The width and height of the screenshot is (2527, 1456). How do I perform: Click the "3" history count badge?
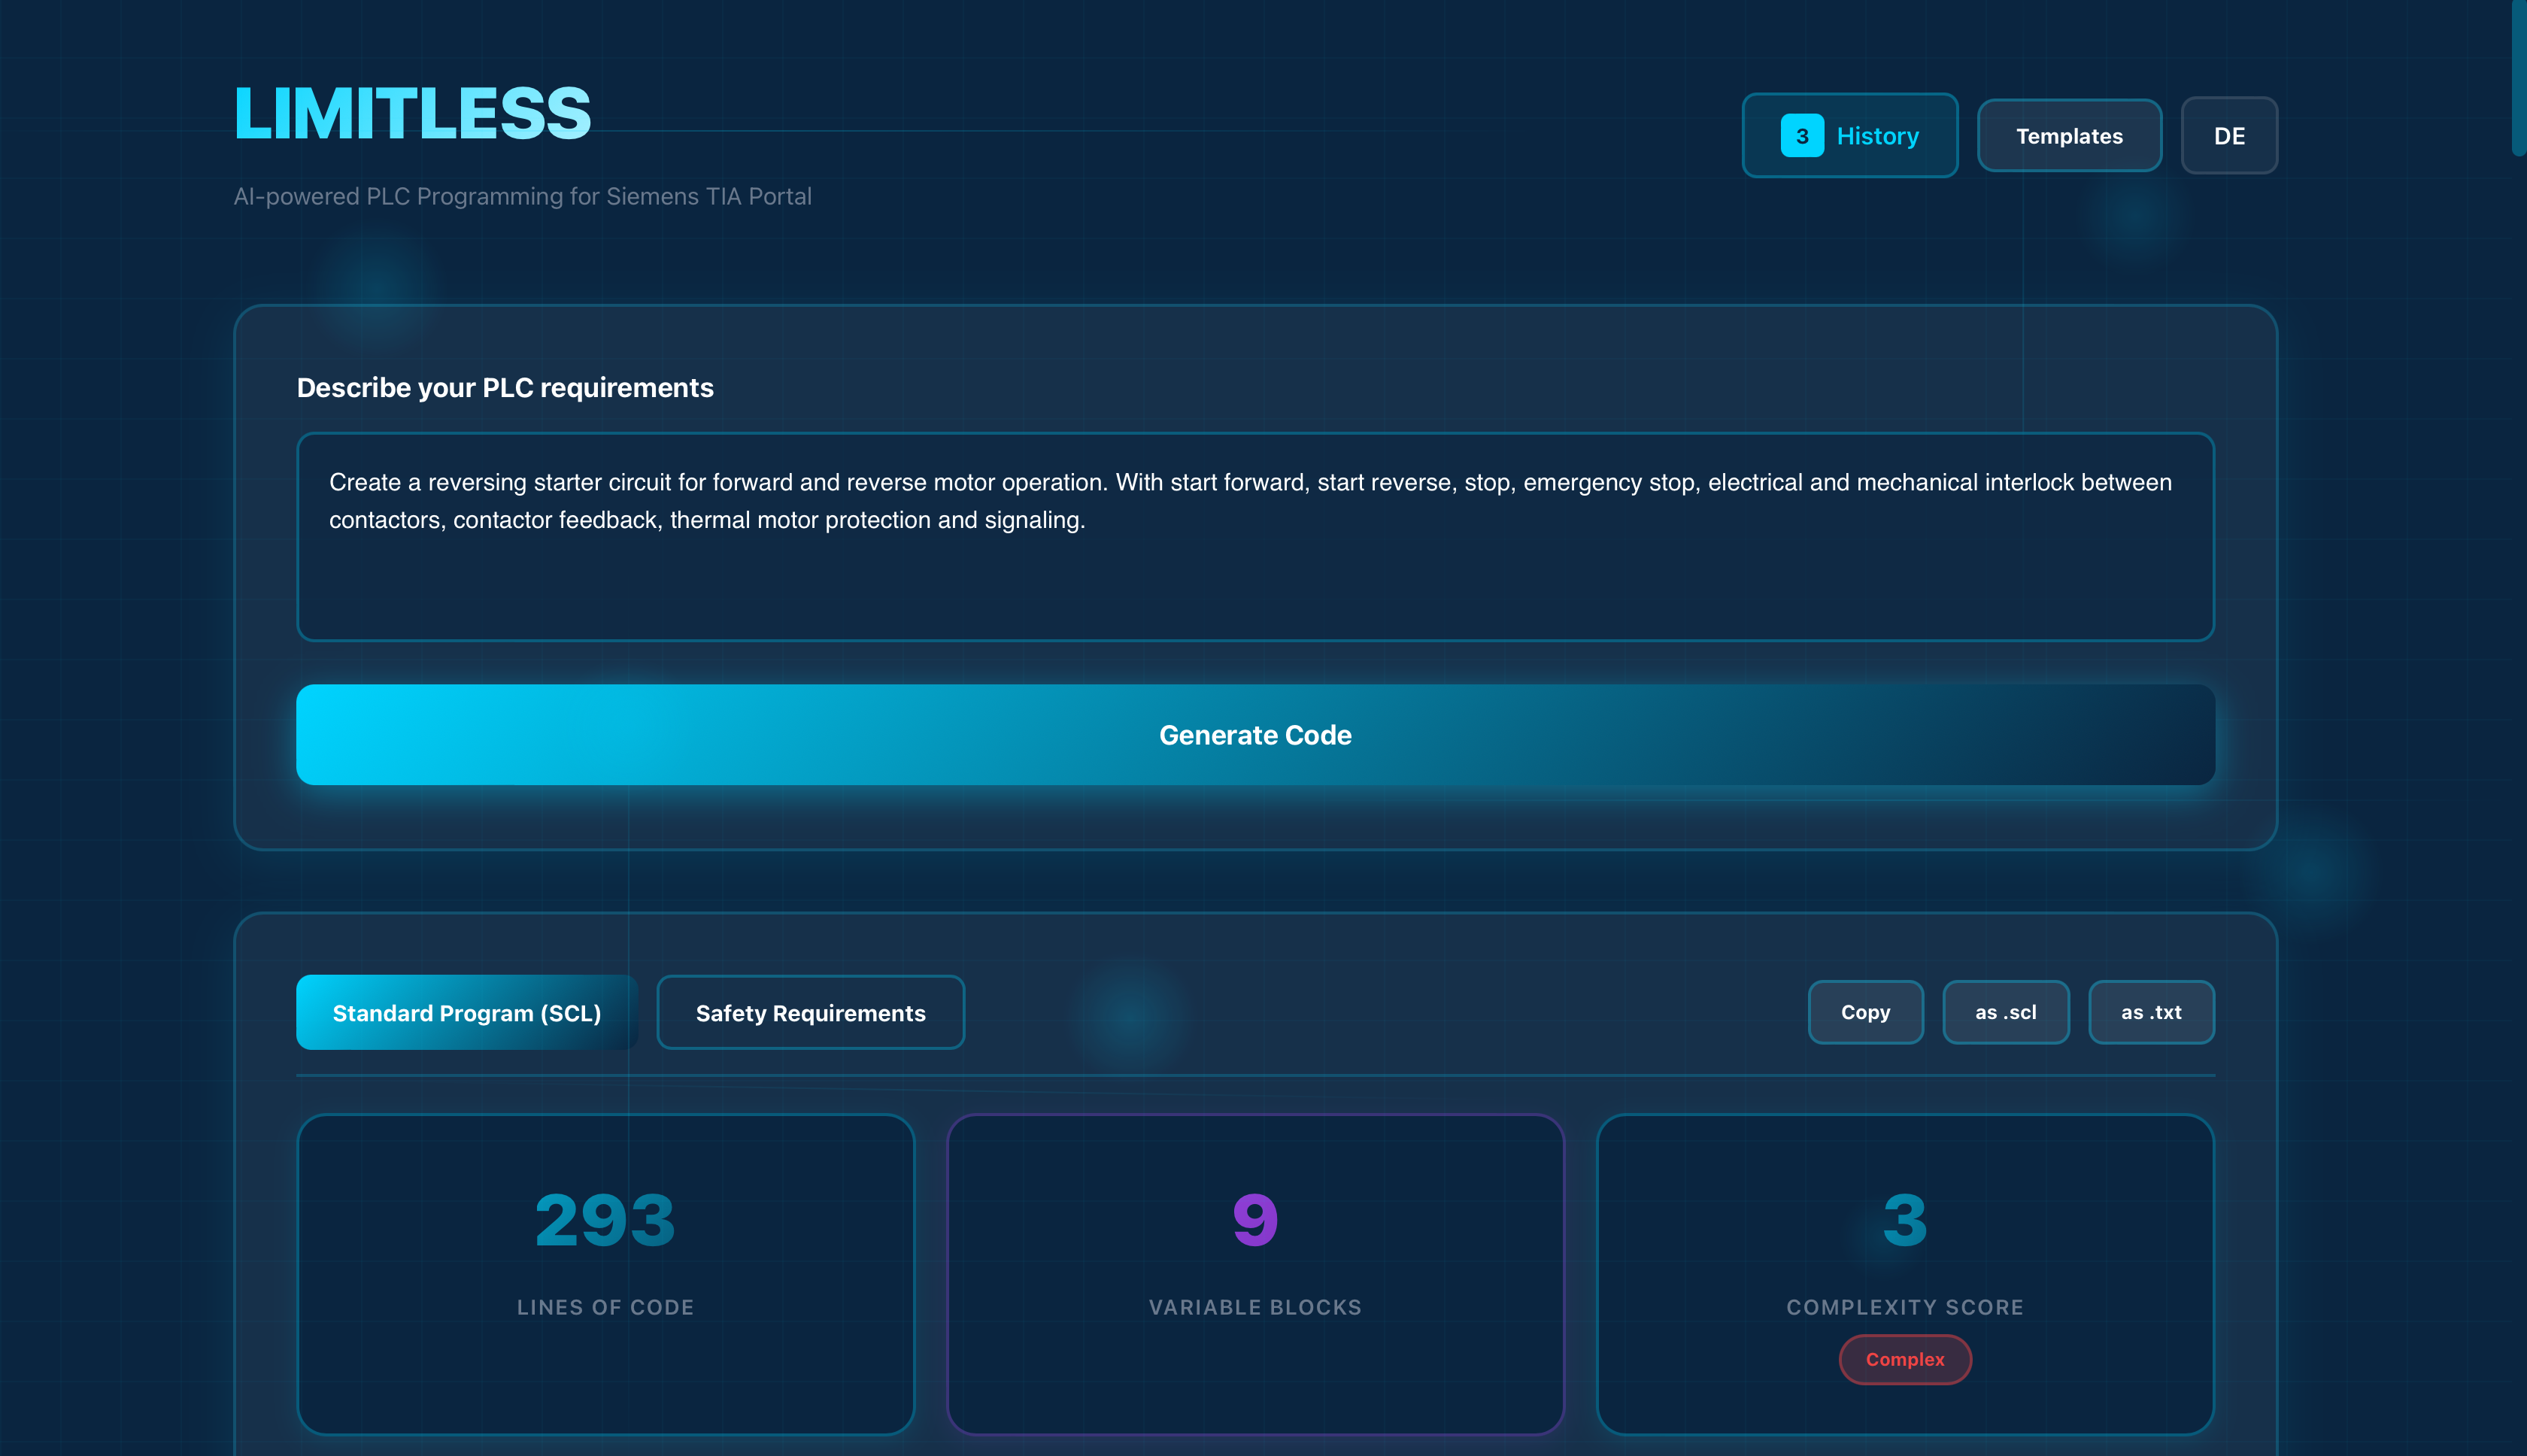tap(1801, 135)
